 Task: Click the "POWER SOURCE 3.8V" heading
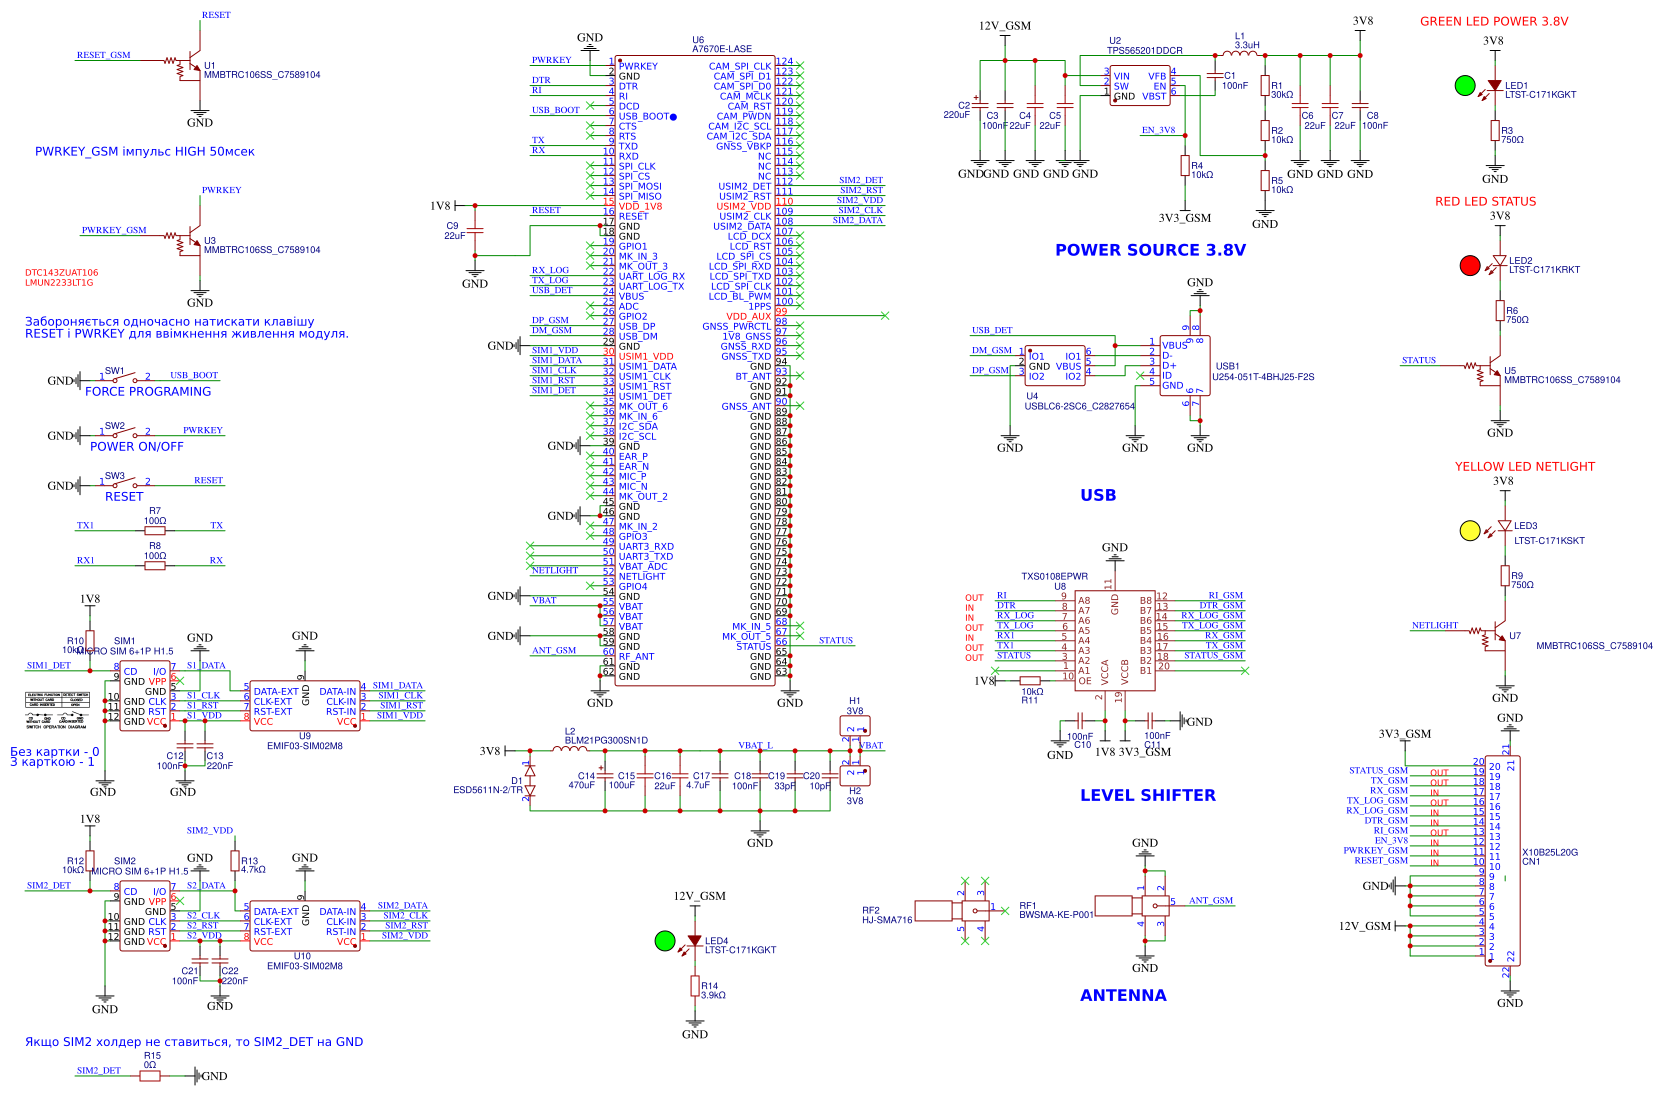click(1150, 250)
